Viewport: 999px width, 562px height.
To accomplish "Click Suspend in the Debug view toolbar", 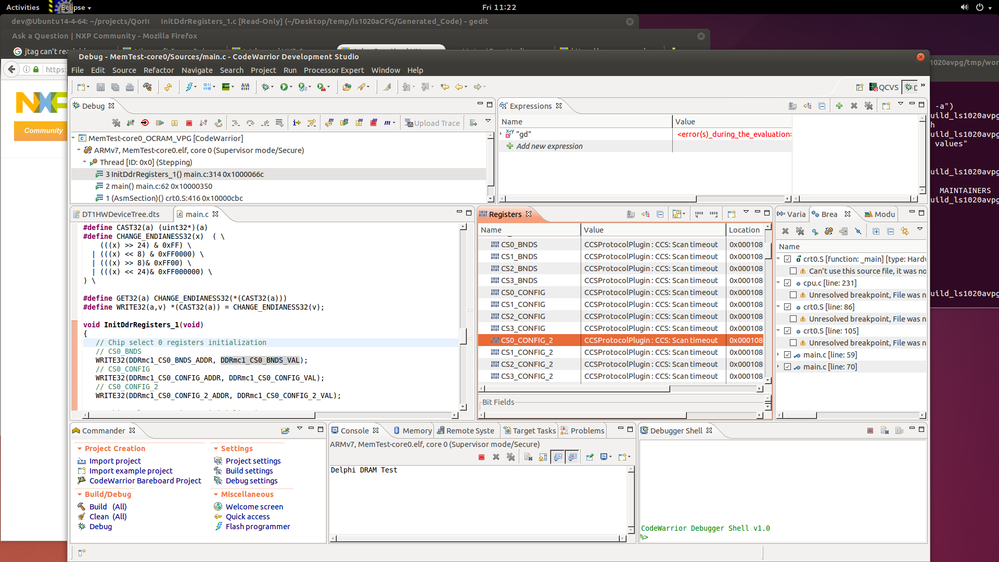I will click(x=175, y=123).
